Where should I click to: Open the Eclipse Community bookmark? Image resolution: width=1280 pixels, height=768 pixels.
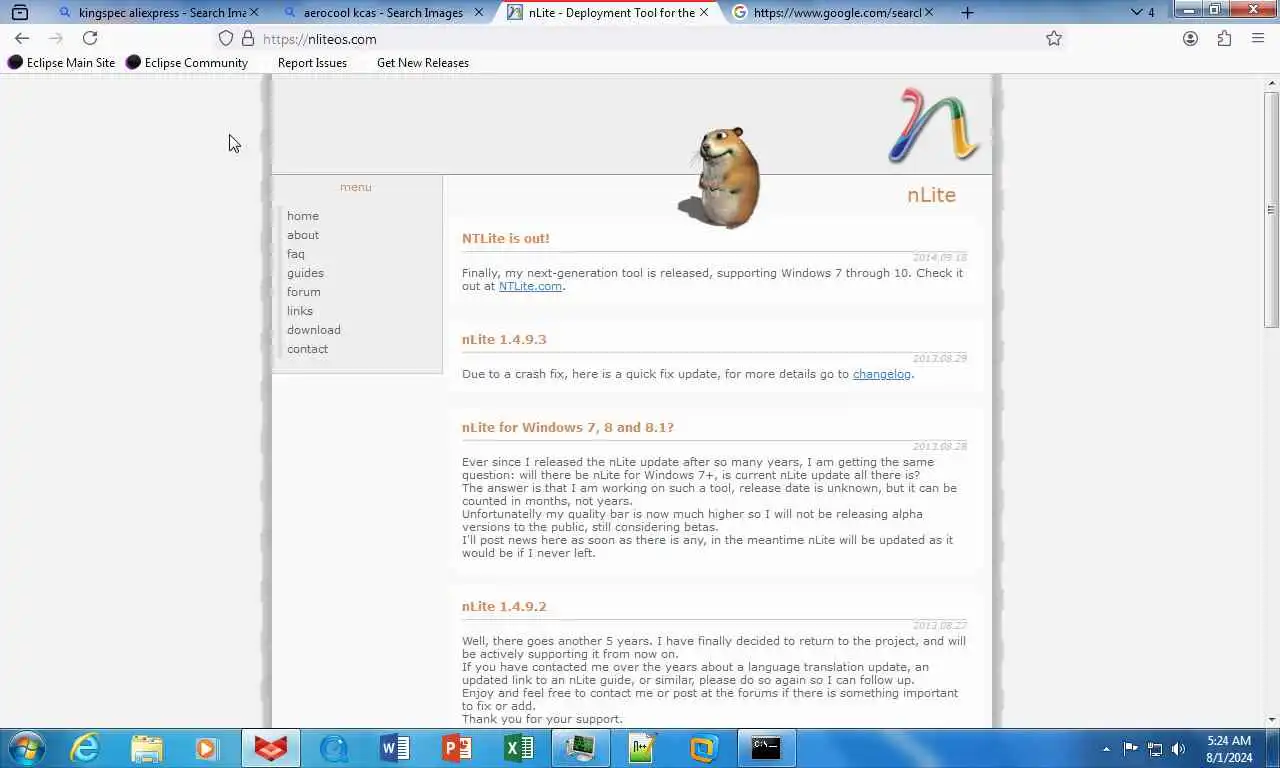coord(187,62)
